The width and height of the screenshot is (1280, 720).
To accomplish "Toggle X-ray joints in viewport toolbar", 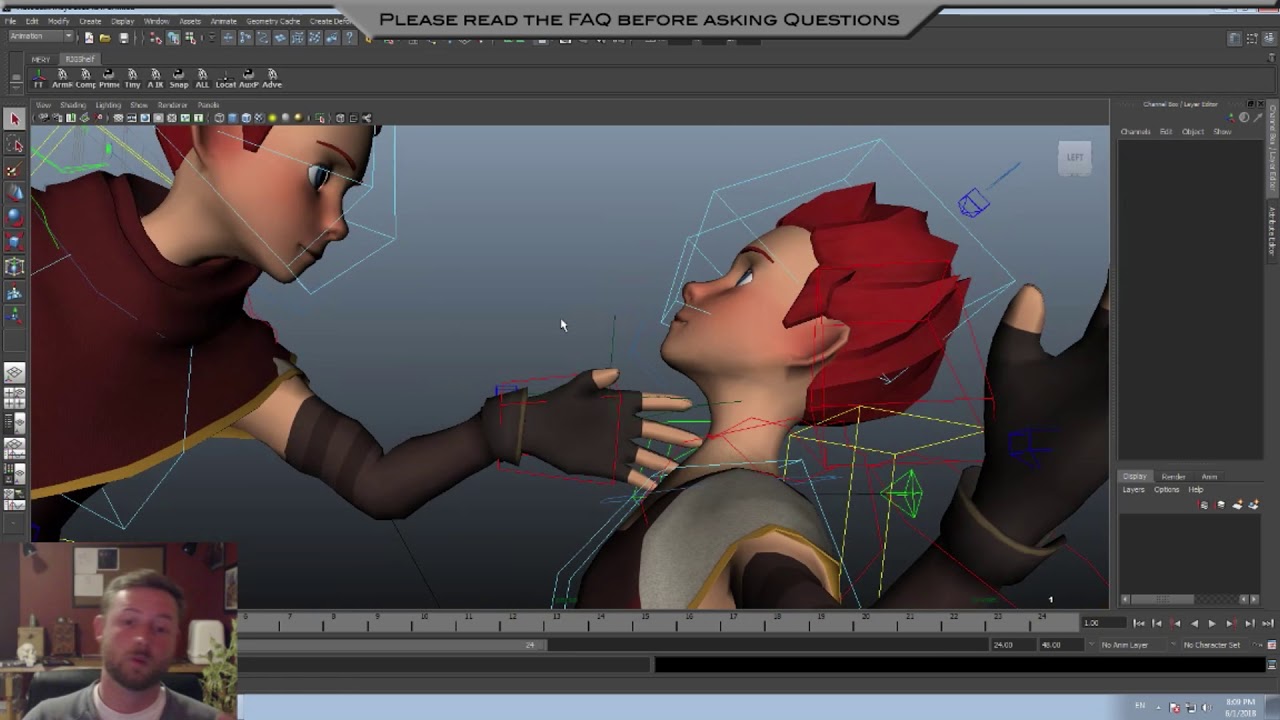I will pyautogui.click(x=366, y=118).
